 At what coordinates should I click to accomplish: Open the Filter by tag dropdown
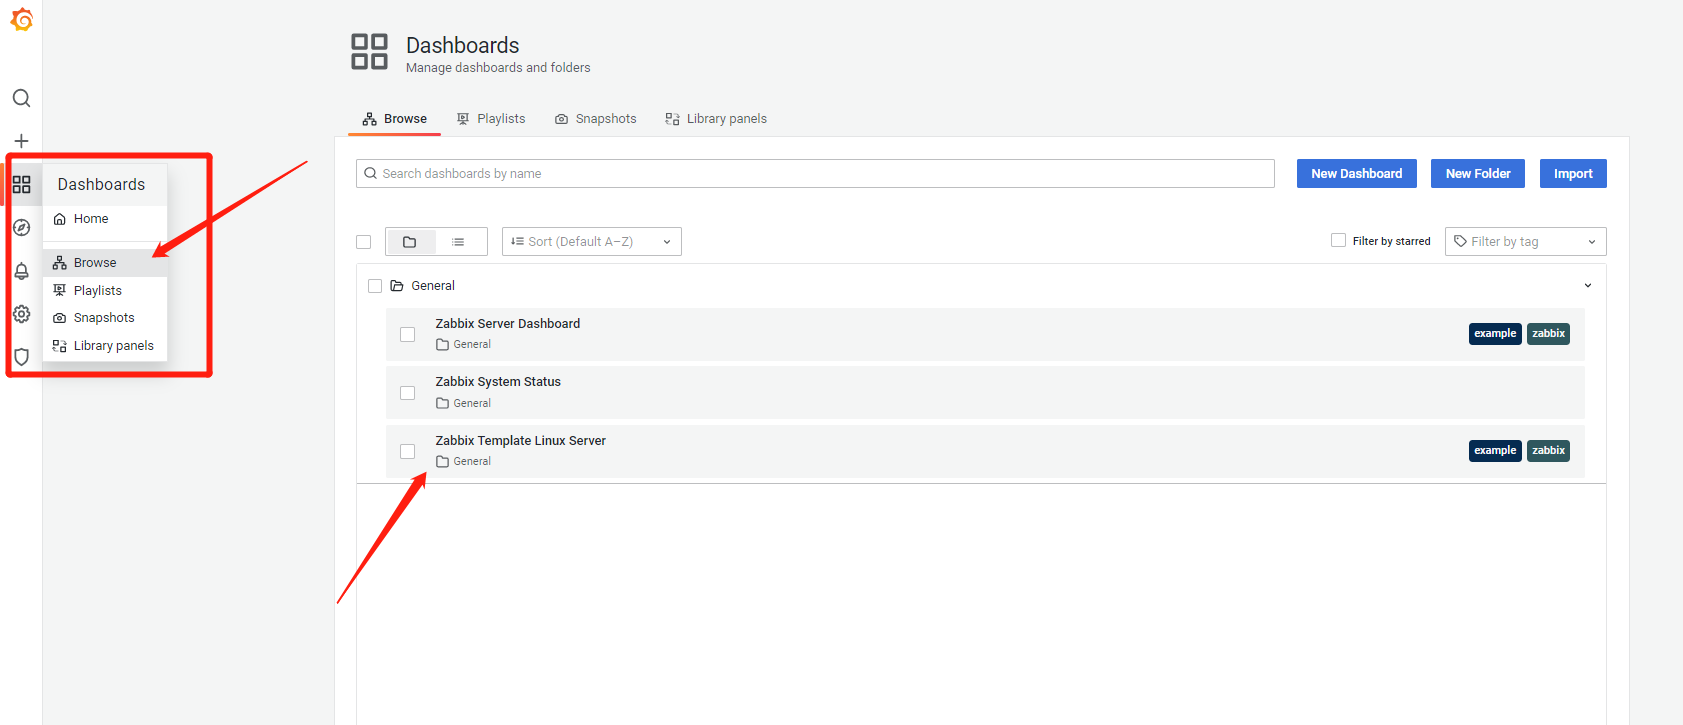click(x=1525, y=241)
